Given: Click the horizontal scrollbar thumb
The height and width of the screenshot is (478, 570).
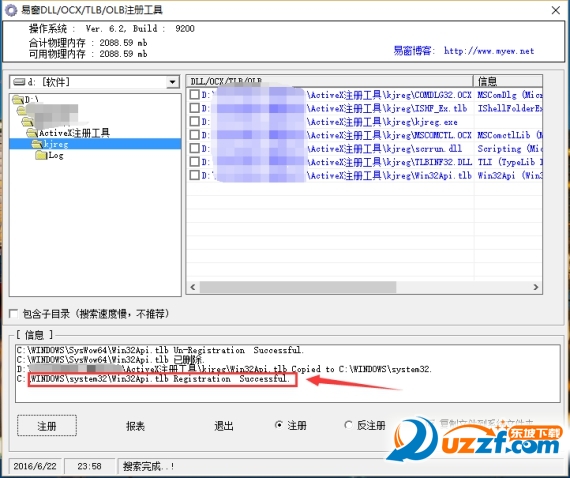Looking at the screenshot, I should 298,287.
